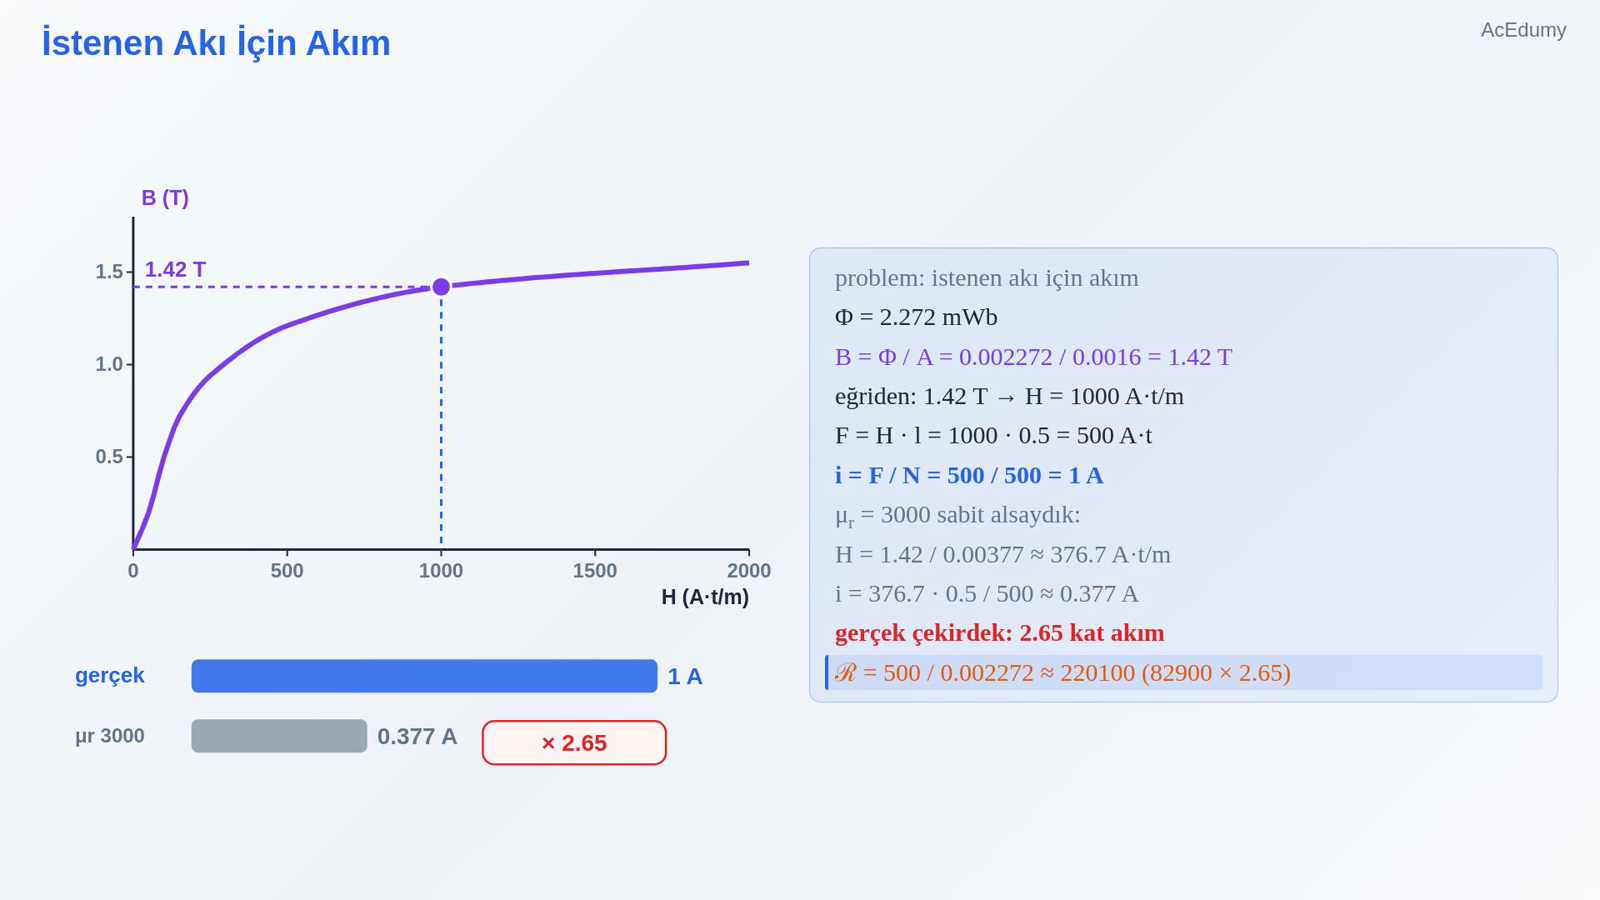This screenshot has height=900, width=1600.
Task: Click the 'eğriden: 1.42 T → H' line
Action: pos(1009,396)
